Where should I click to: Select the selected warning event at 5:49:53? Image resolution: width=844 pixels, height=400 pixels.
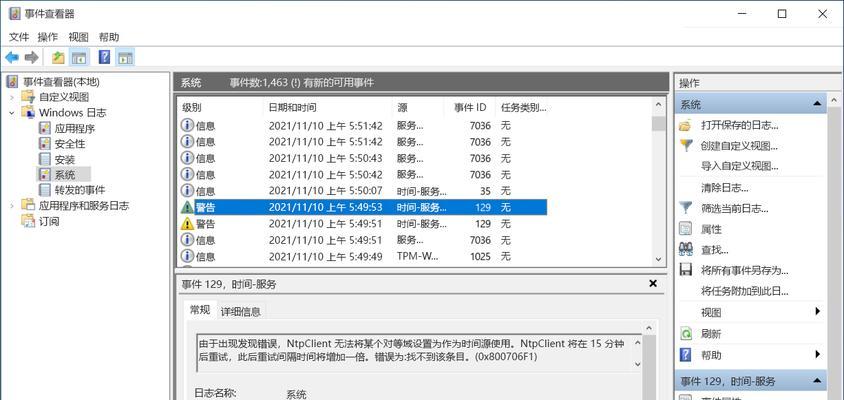(363, 207)
